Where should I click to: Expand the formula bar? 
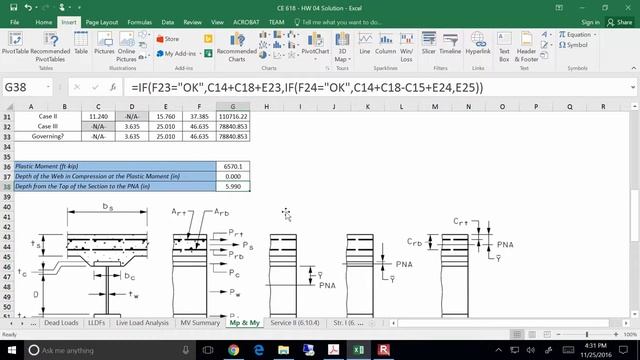(633, 87)
